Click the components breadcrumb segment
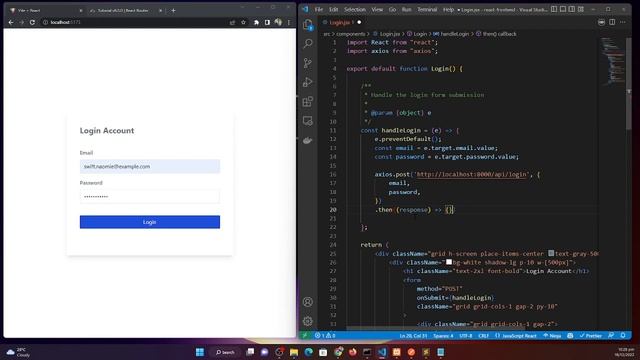 [x=351, y=34]
